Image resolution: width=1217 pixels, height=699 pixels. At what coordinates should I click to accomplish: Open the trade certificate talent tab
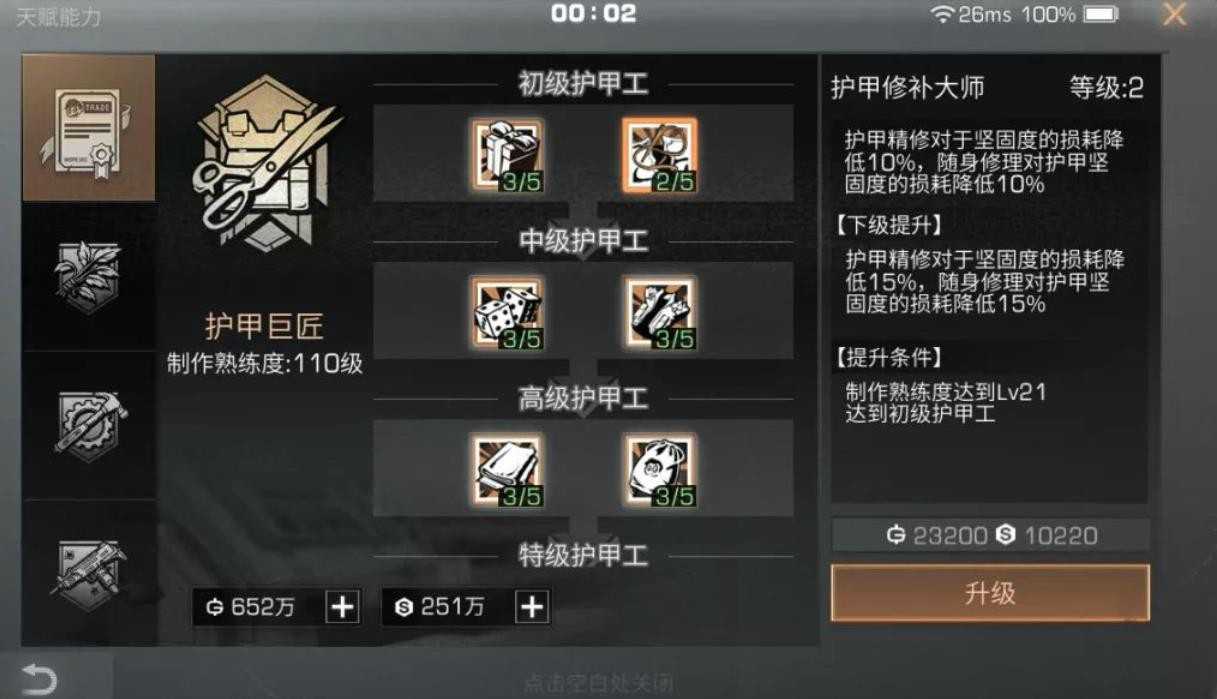point(89,128)
